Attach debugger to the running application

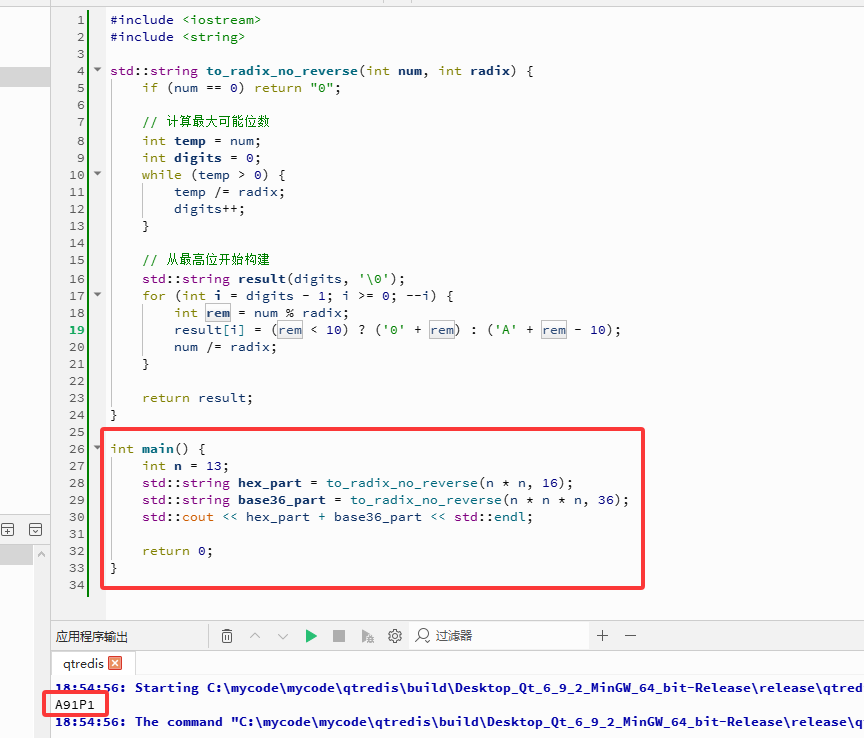click(x=368, y=637)
